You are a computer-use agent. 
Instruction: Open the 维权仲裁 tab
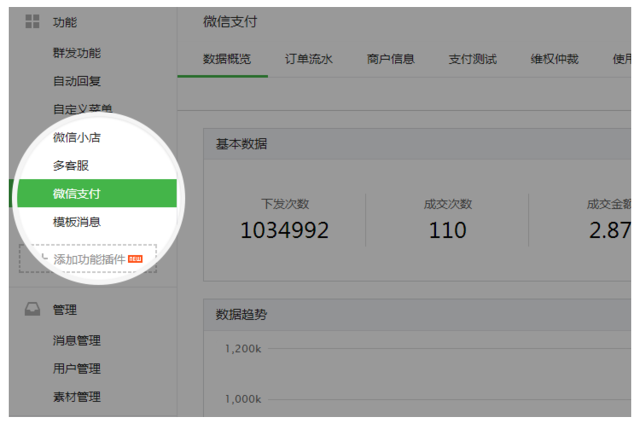click(555, 60)
